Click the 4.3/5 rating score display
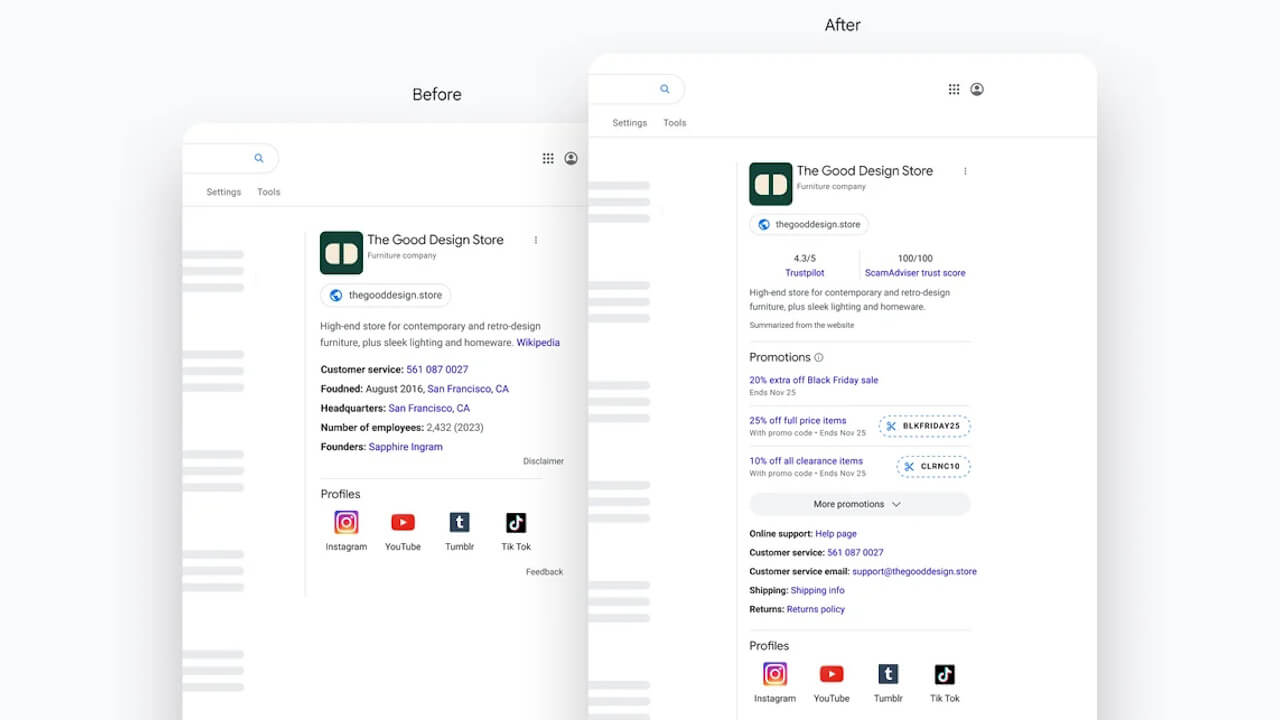 coord(804,258)
